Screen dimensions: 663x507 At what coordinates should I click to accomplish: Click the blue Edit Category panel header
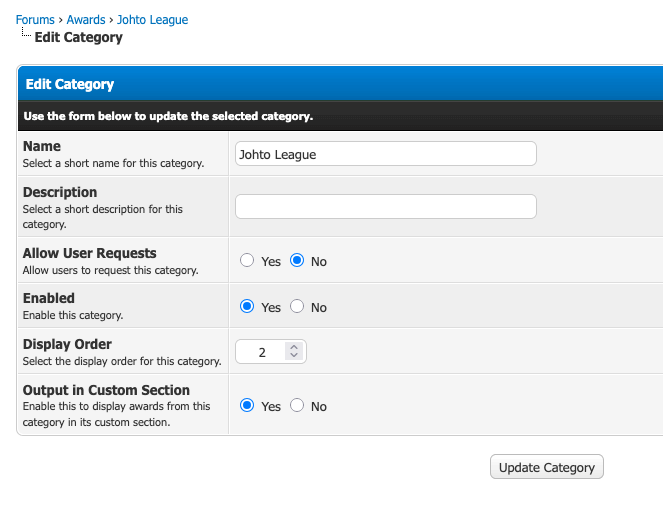(340, 85)
